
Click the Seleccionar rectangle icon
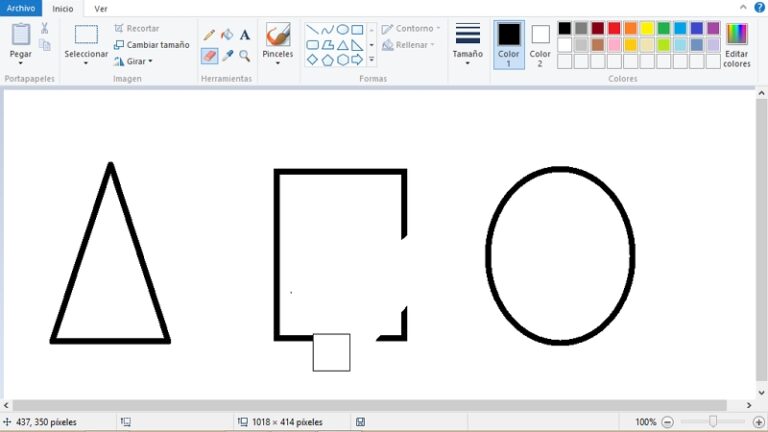pyautogui.click(x=86, y=35)
